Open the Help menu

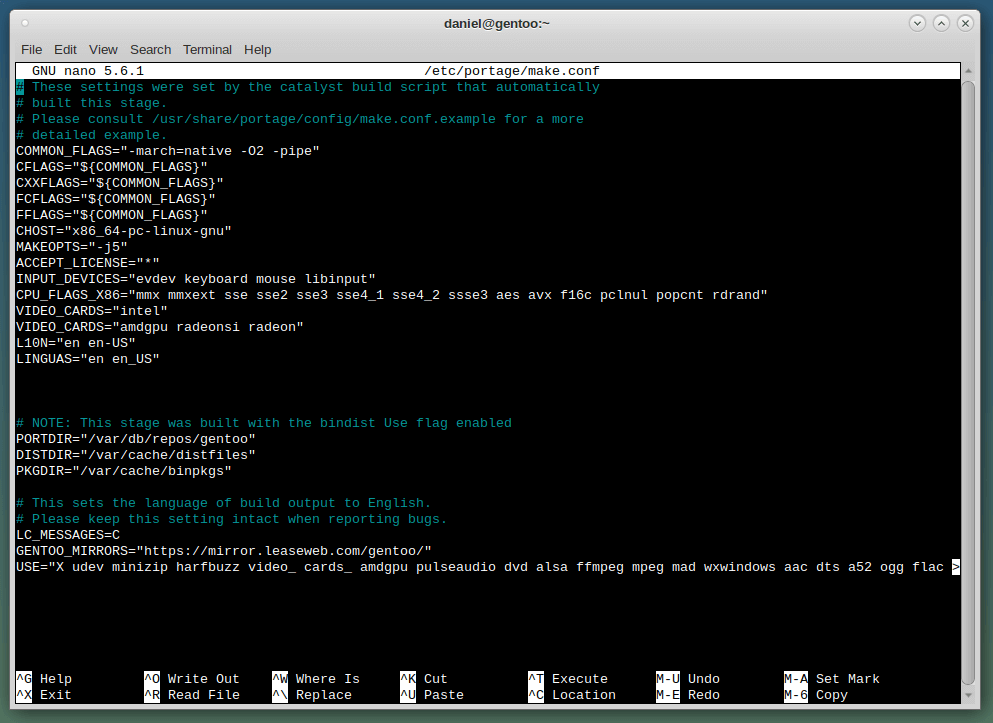257,49
